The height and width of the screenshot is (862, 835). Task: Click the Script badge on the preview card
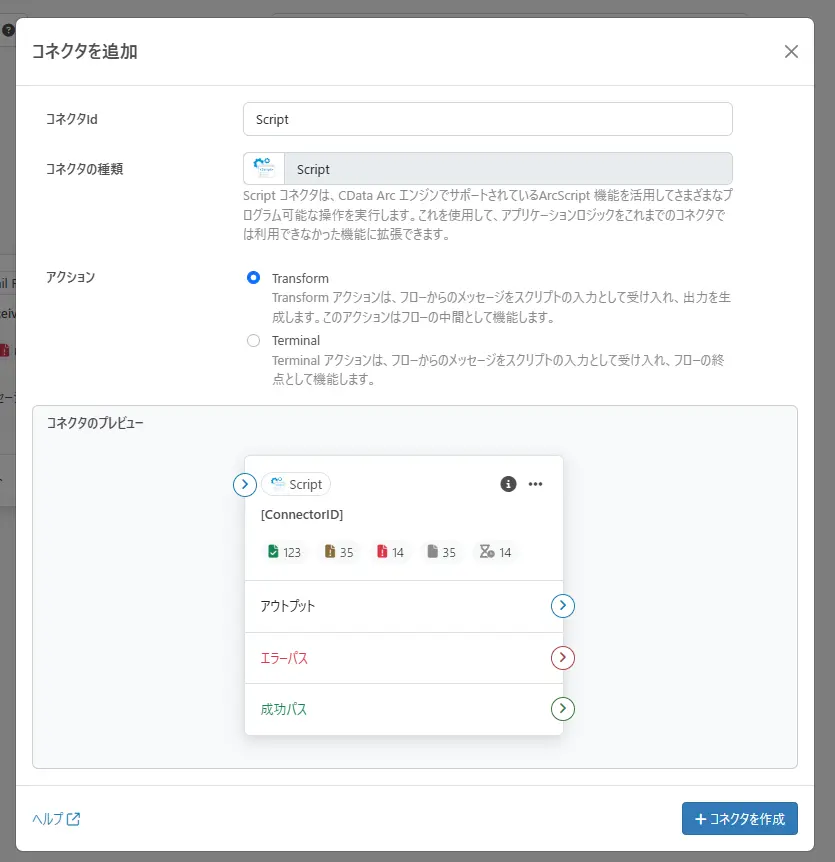pyautogui.click(x=296, y=484)
